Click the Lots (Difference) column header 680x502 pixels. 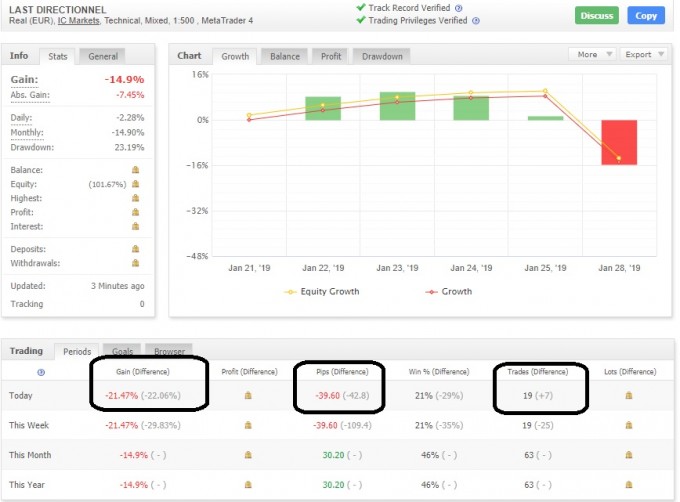(630, 372)
